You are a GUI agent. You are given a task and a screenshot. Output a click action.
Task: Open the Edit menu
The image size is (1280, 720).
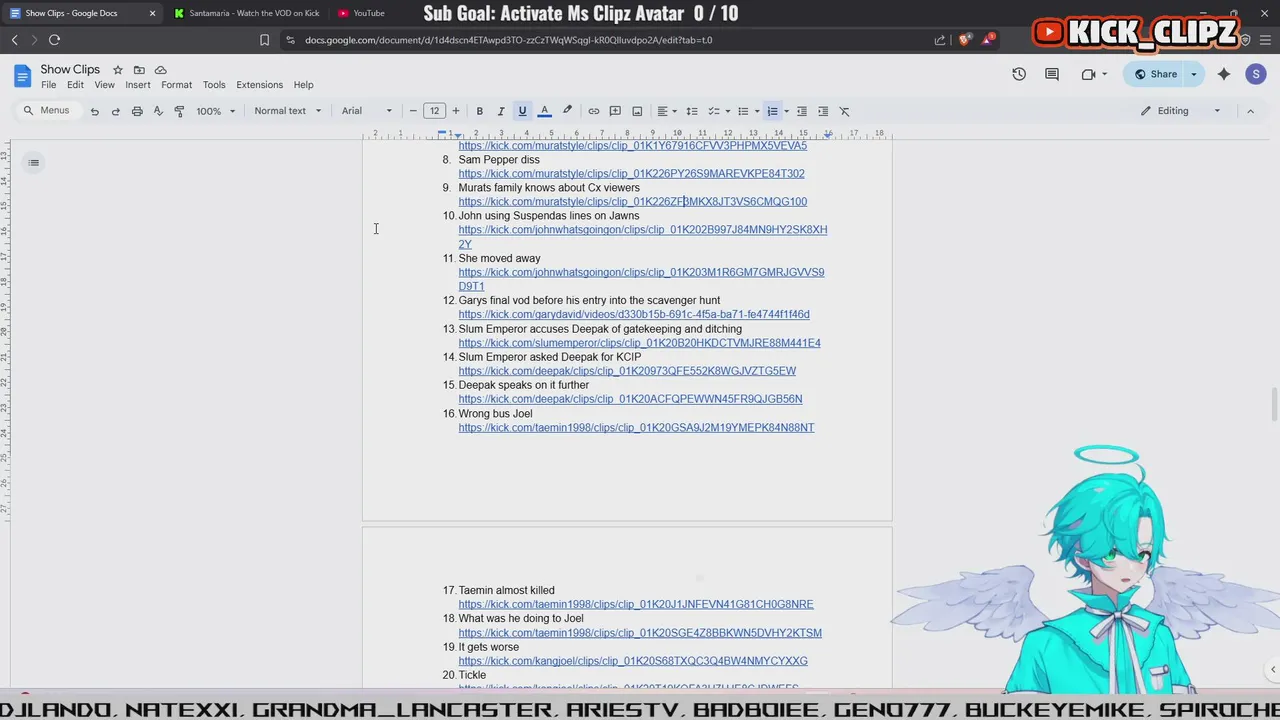point(75,85)
